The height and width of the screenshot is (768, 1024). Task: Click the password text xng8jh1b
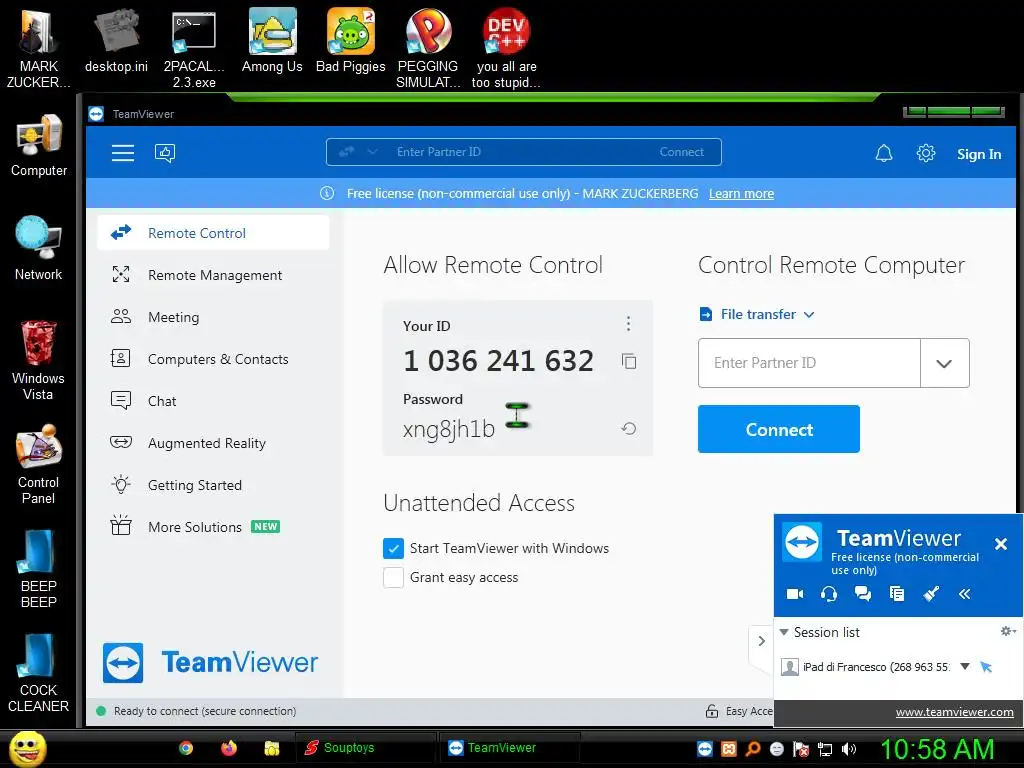(x=449, y=429)
